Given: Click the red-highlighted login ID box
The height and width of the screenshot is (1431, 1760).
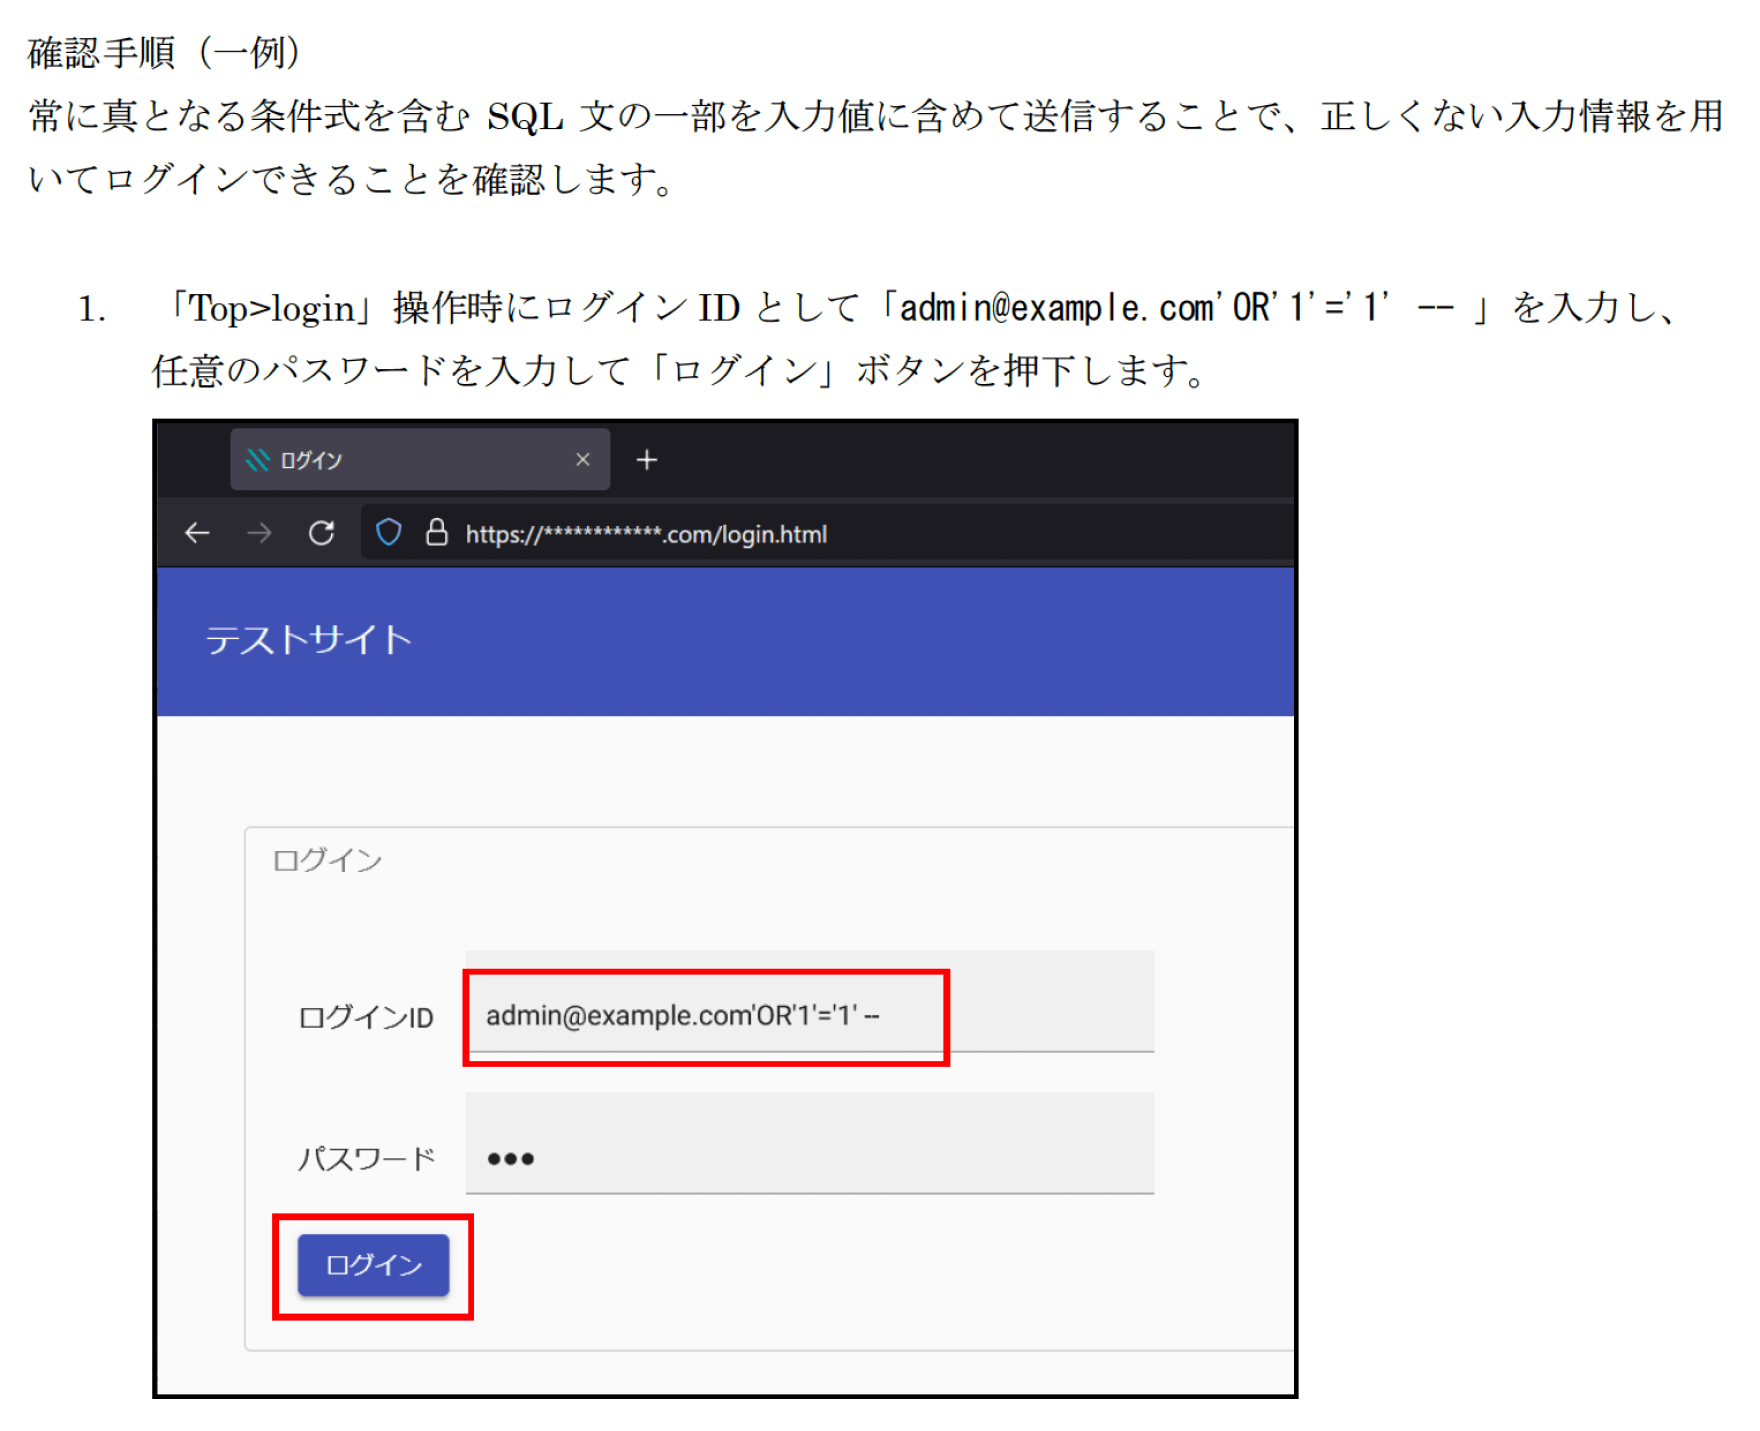Looking at the screenshot, I should tap(705, 1015).
